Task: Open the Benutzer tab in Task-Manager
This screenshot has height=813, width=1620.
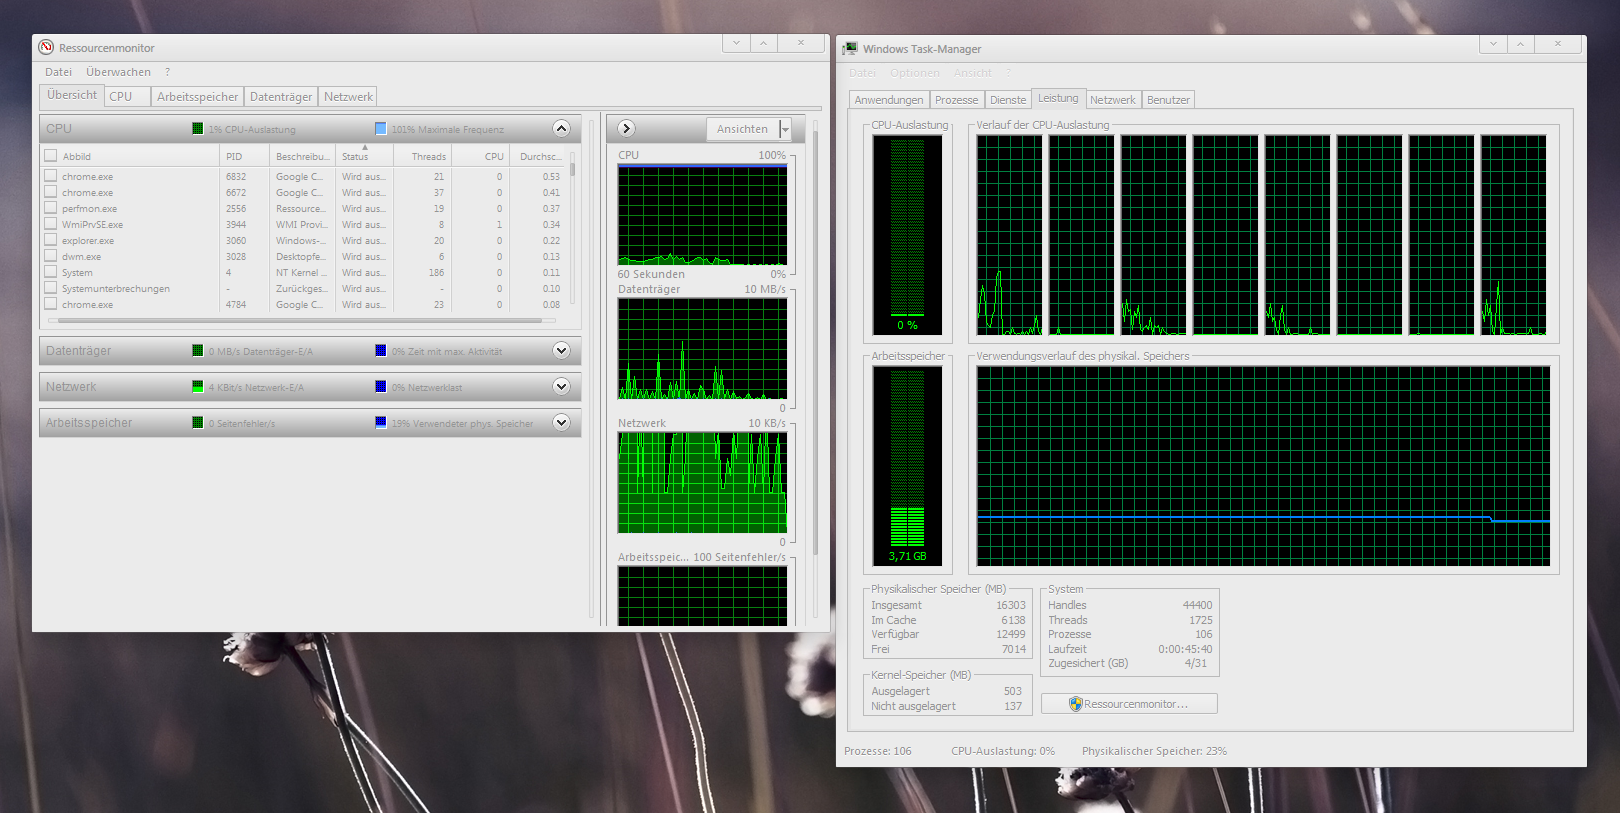Action: [1168, 100]
